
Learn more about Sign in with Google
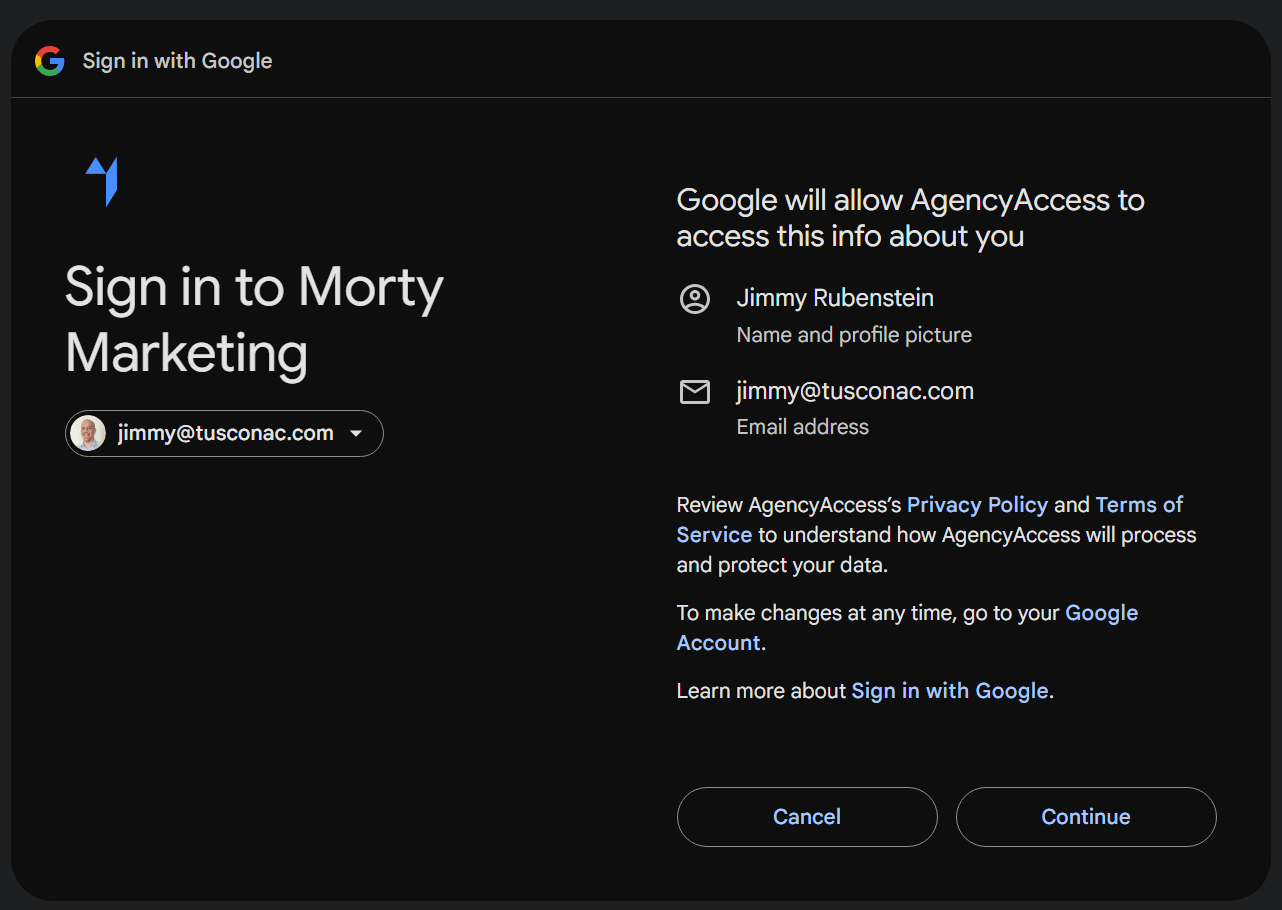coord(950,690)
